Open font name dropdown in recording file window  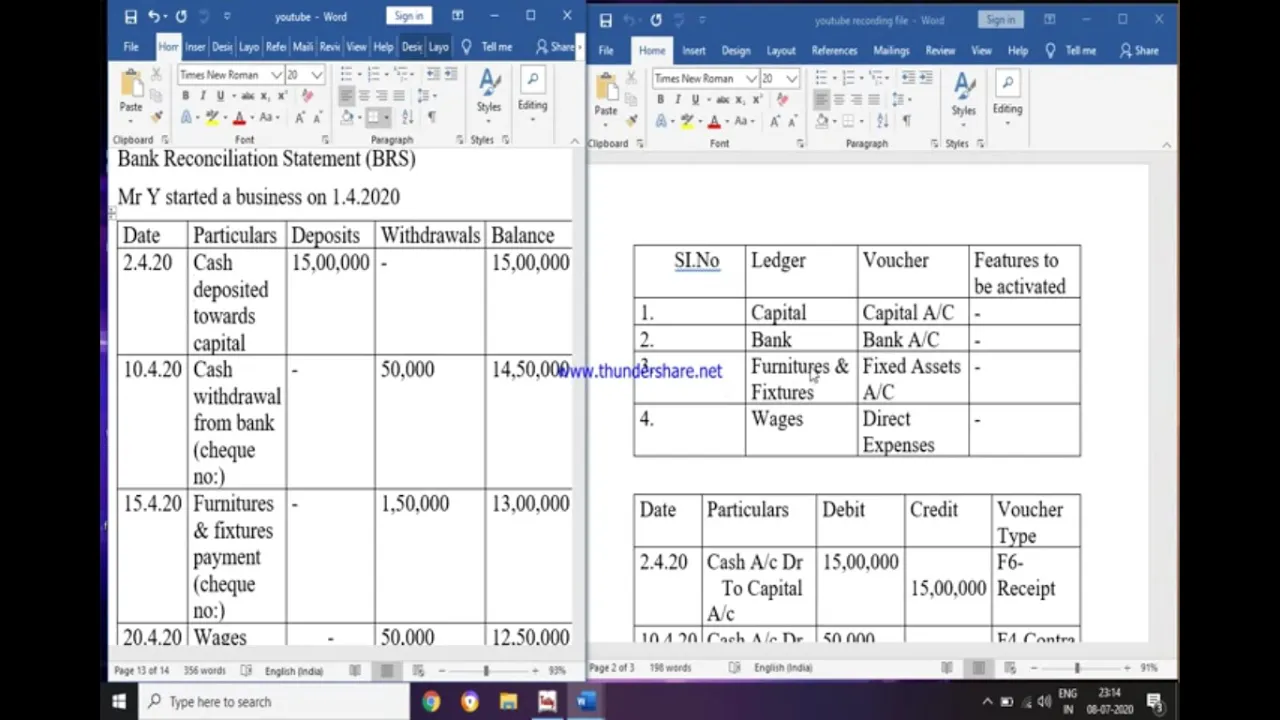[751, 79]
